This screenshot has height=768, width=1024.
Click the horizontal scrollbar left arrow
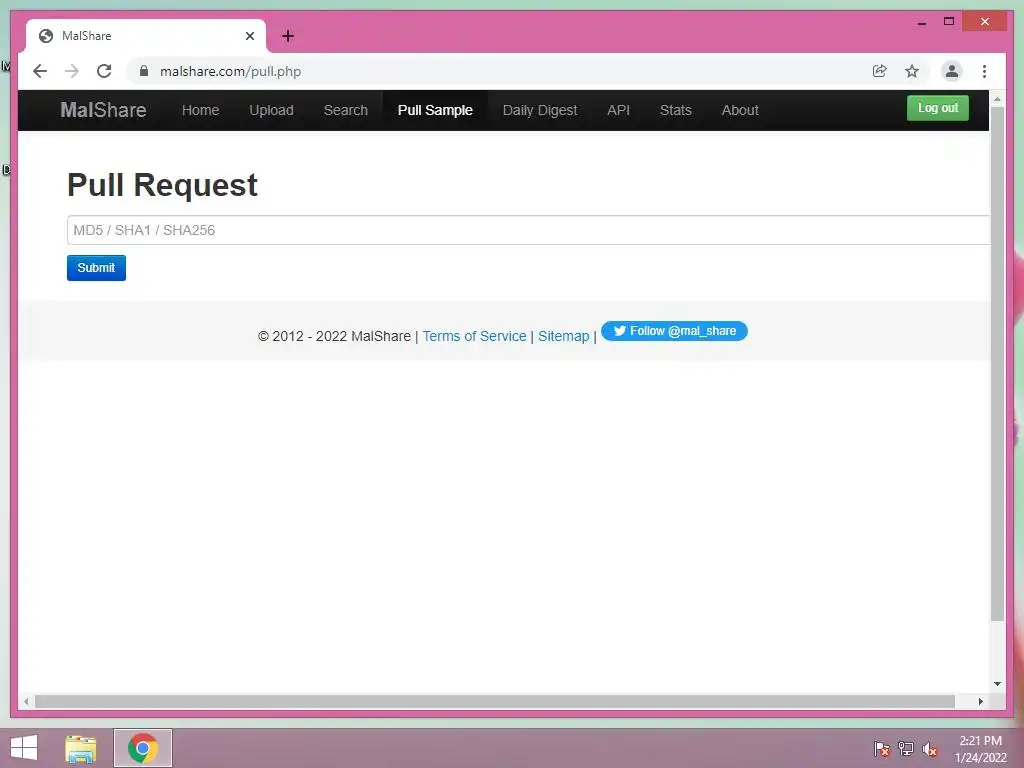[26, 701]
